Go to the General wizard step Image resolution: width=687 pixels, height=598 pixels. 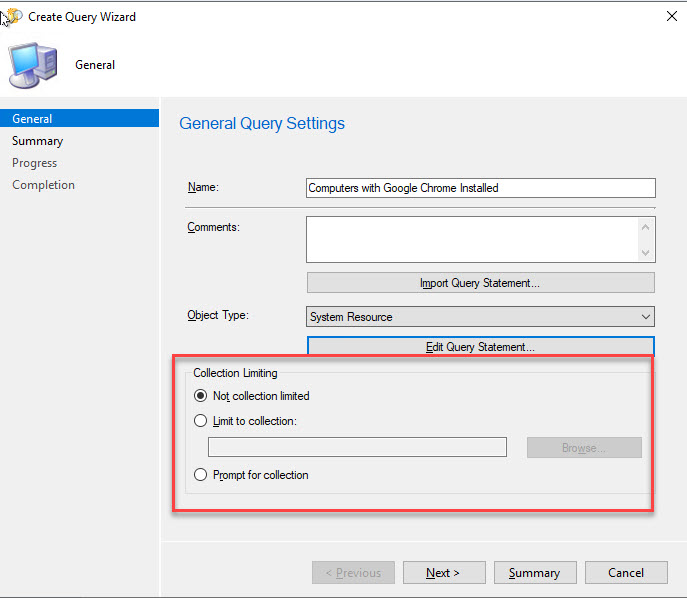pyautogui.click(x=33, y=119)
